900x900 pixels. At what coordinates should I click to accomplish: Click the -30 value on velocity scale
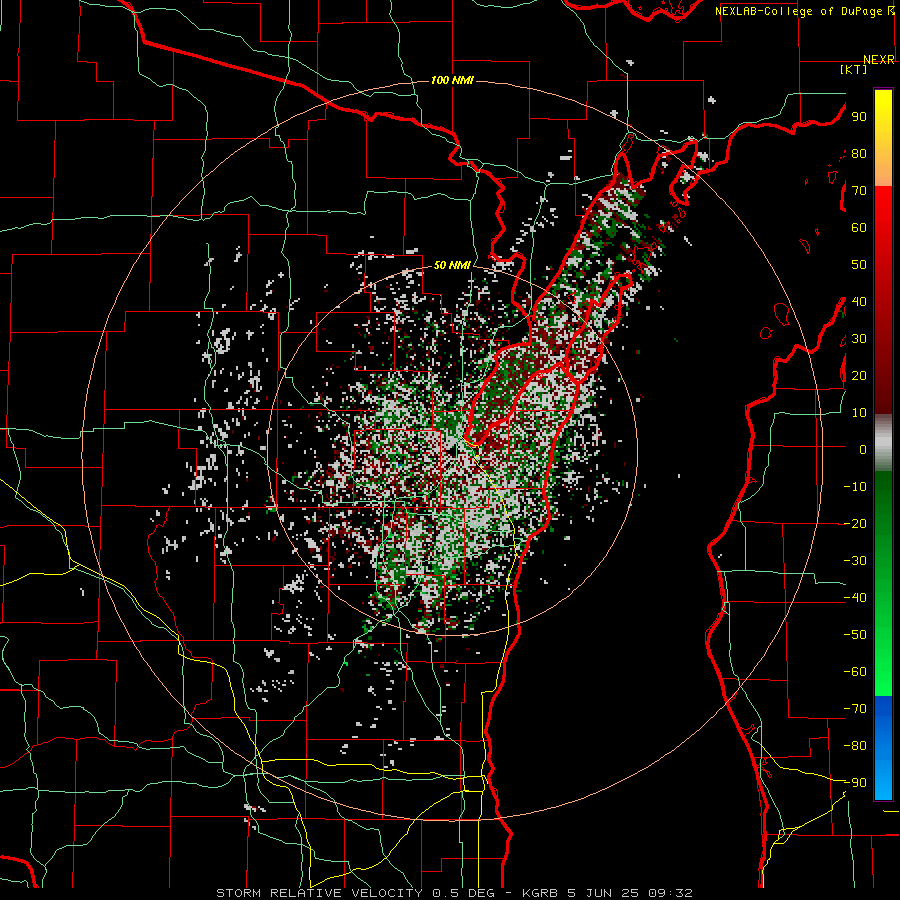(855, 561)
